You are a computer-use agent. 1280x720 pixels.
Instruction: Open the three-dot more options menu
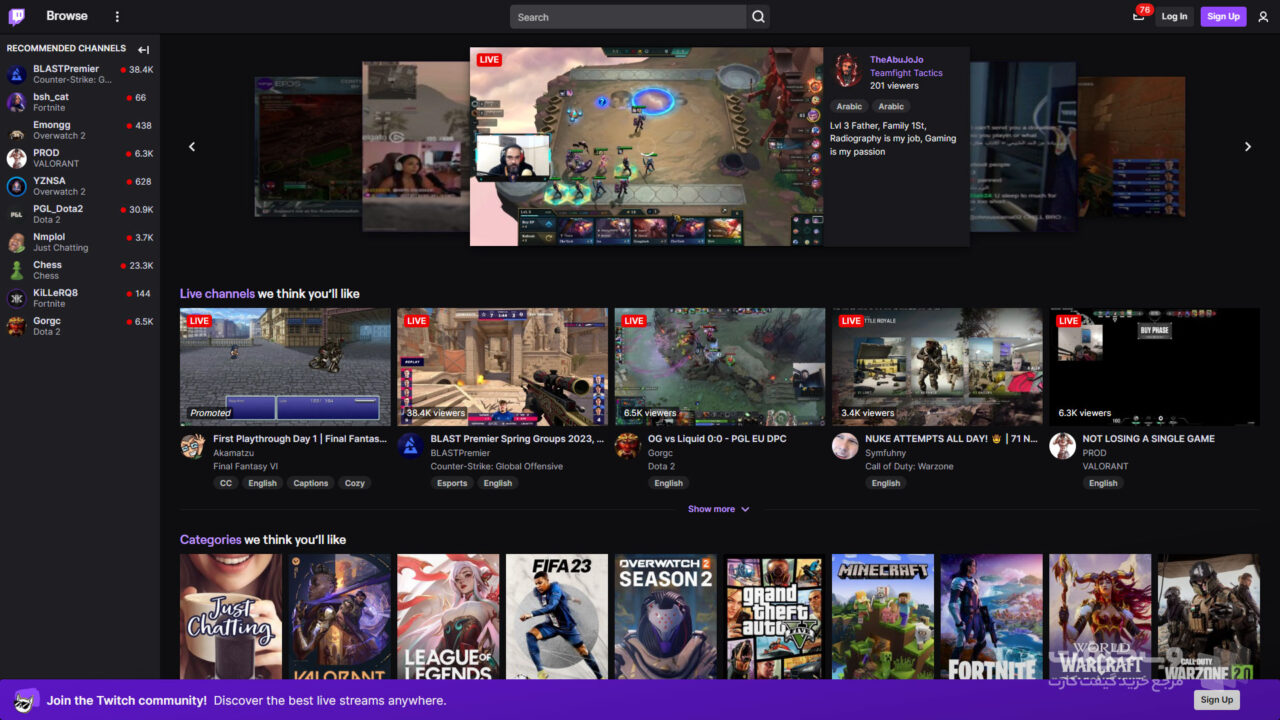tap(117, 17)
